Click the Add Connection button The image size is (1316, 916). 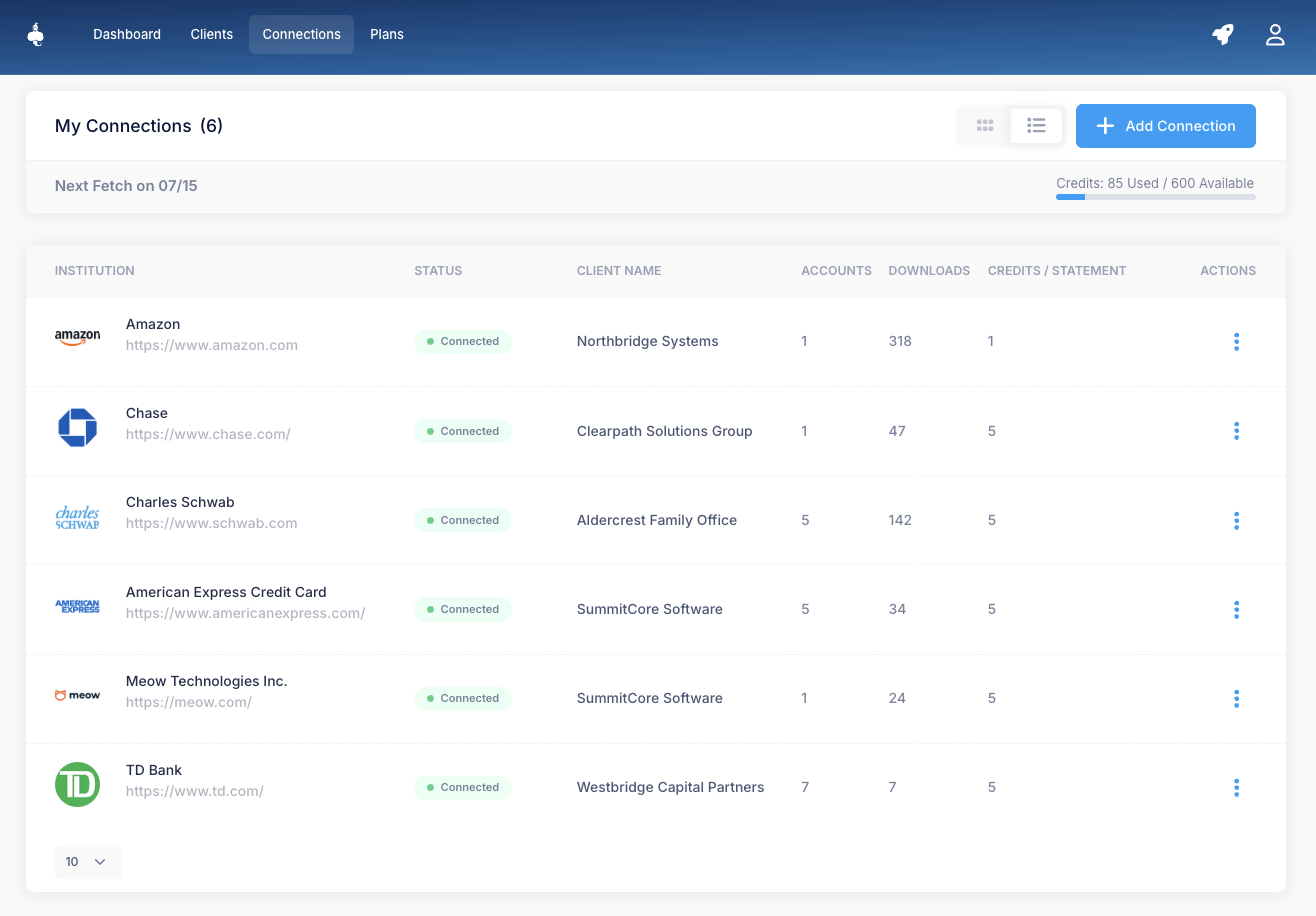(x=1165, y=126)
